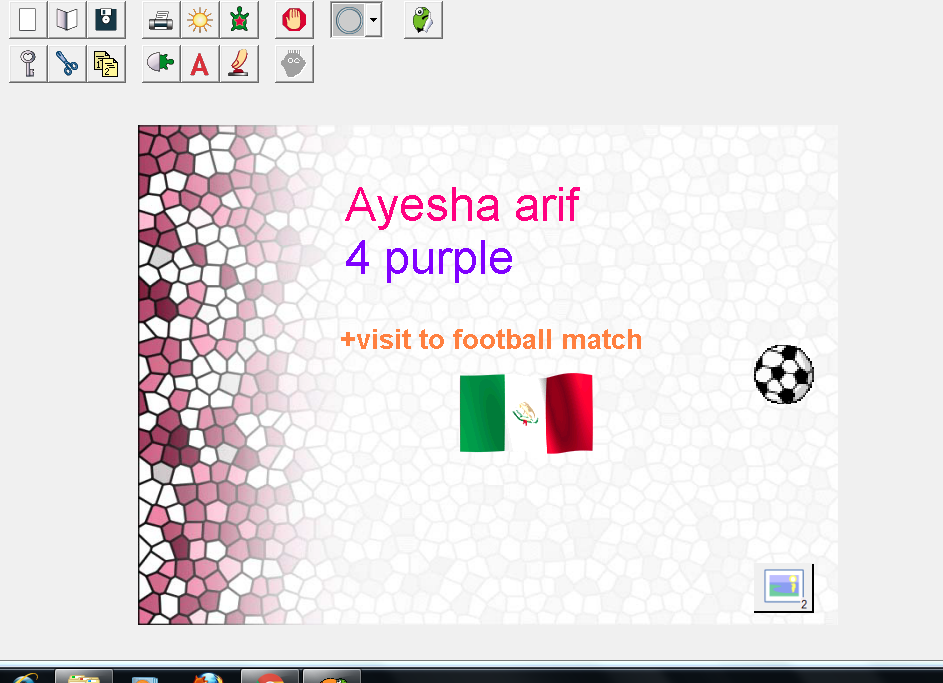Open the picture gallery marked 2
This screenshot has height=683, width=943.
[783, 588]
